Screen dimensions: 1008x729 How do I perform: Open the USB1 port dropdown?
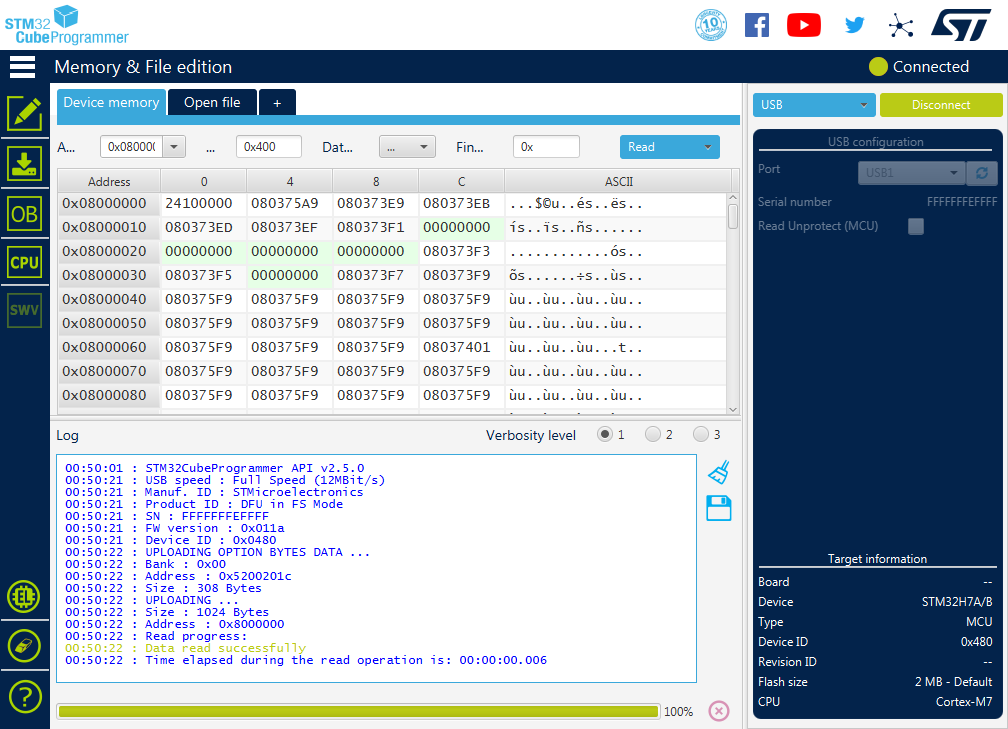pyautogui.click(x=911, y=172)
